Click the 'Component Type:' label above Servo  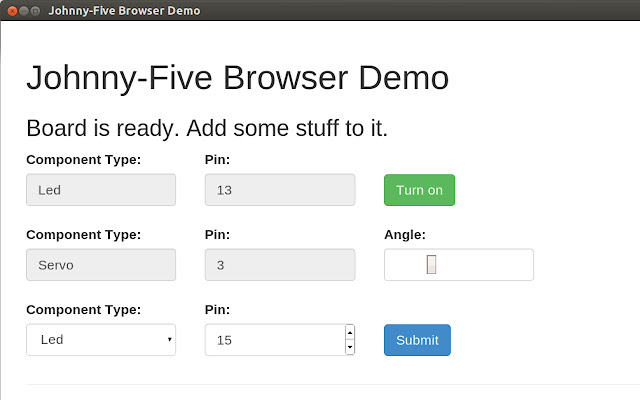tap(84, 235)
